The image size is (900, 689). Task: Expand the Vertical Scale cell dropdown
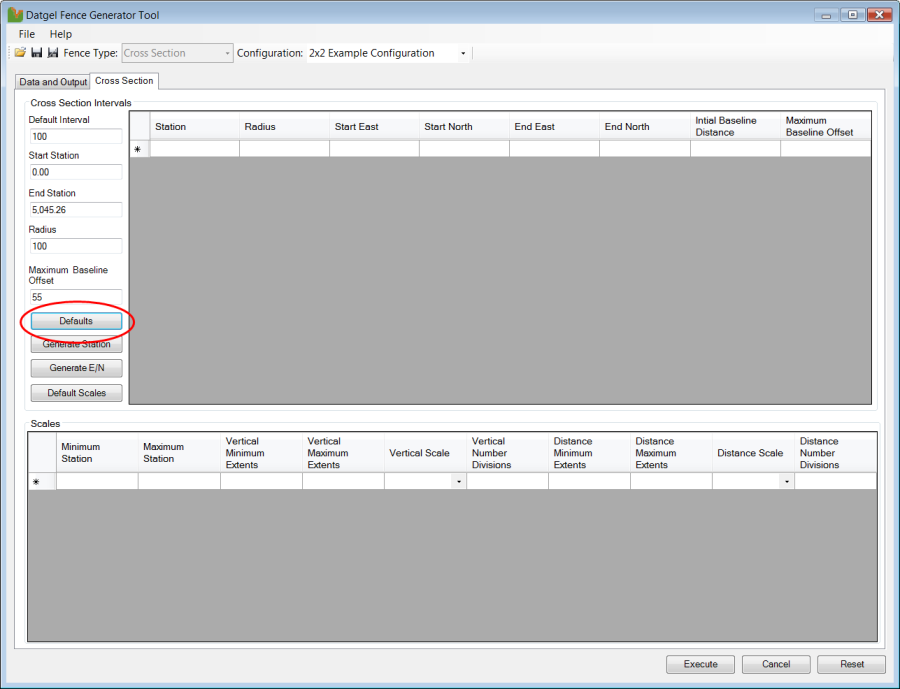click(x=459, y=482)
